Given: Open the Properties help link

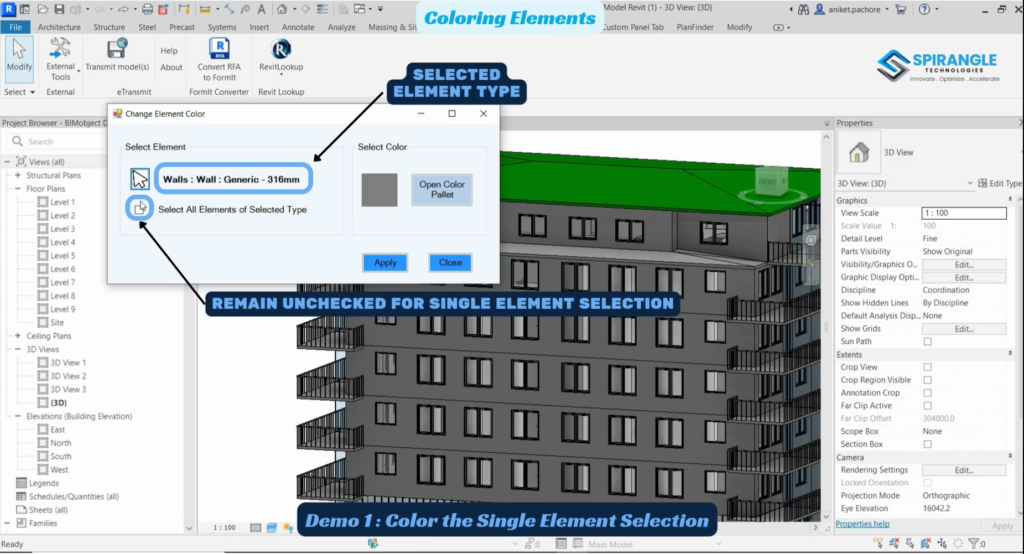Looking at the screenshot, I should point(862,524).
